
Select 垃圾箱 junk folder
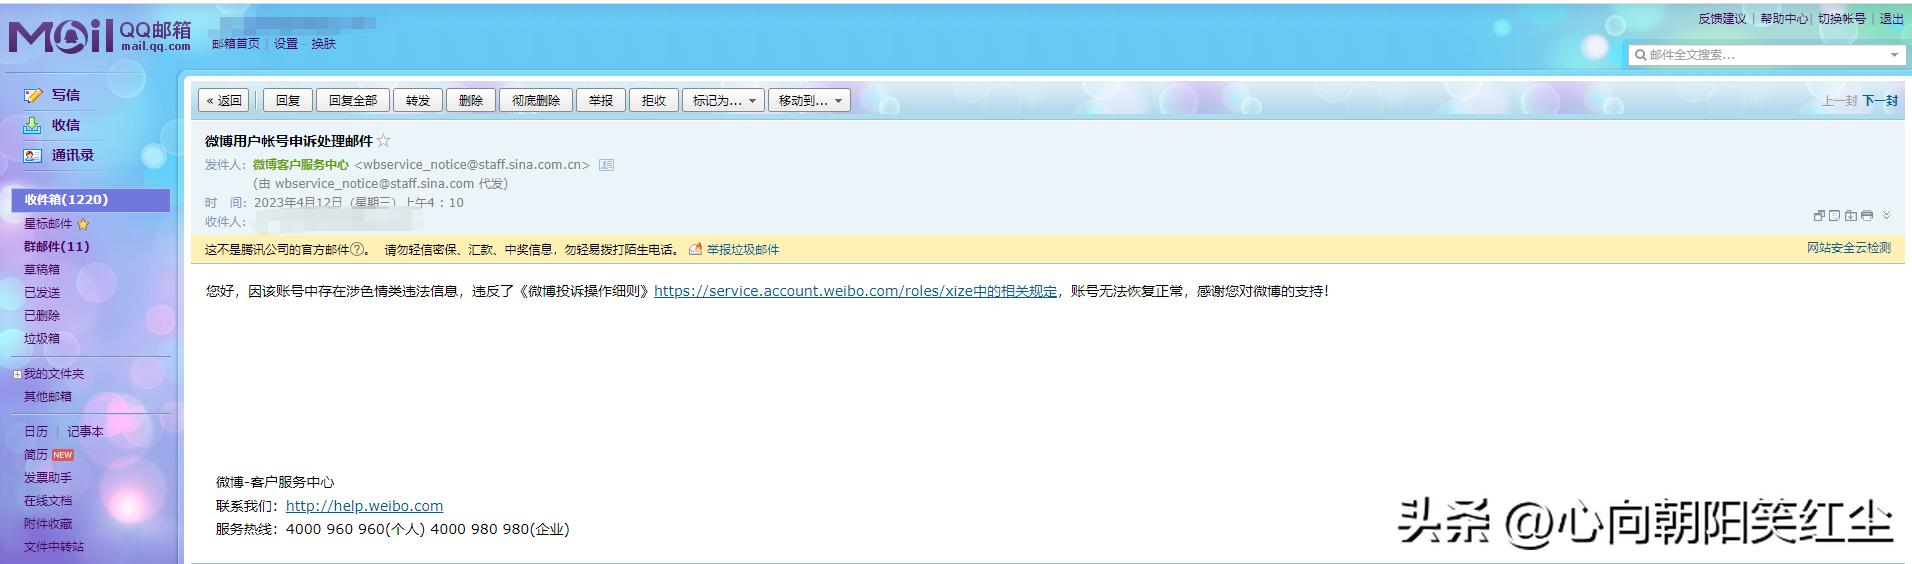coord(42,339)
